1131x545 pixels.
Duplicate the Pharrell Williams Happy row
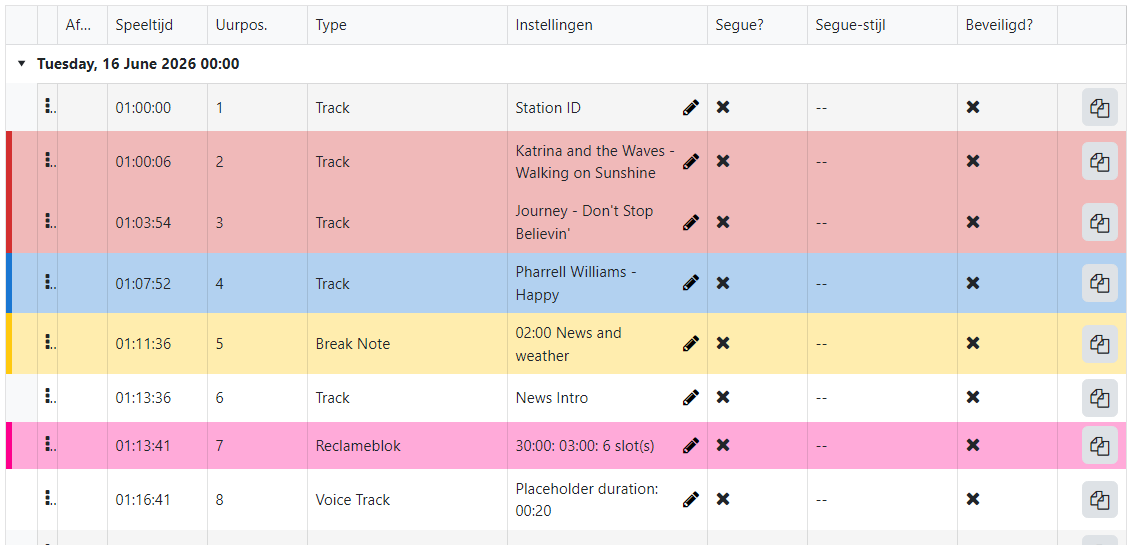coord(1099,283)
